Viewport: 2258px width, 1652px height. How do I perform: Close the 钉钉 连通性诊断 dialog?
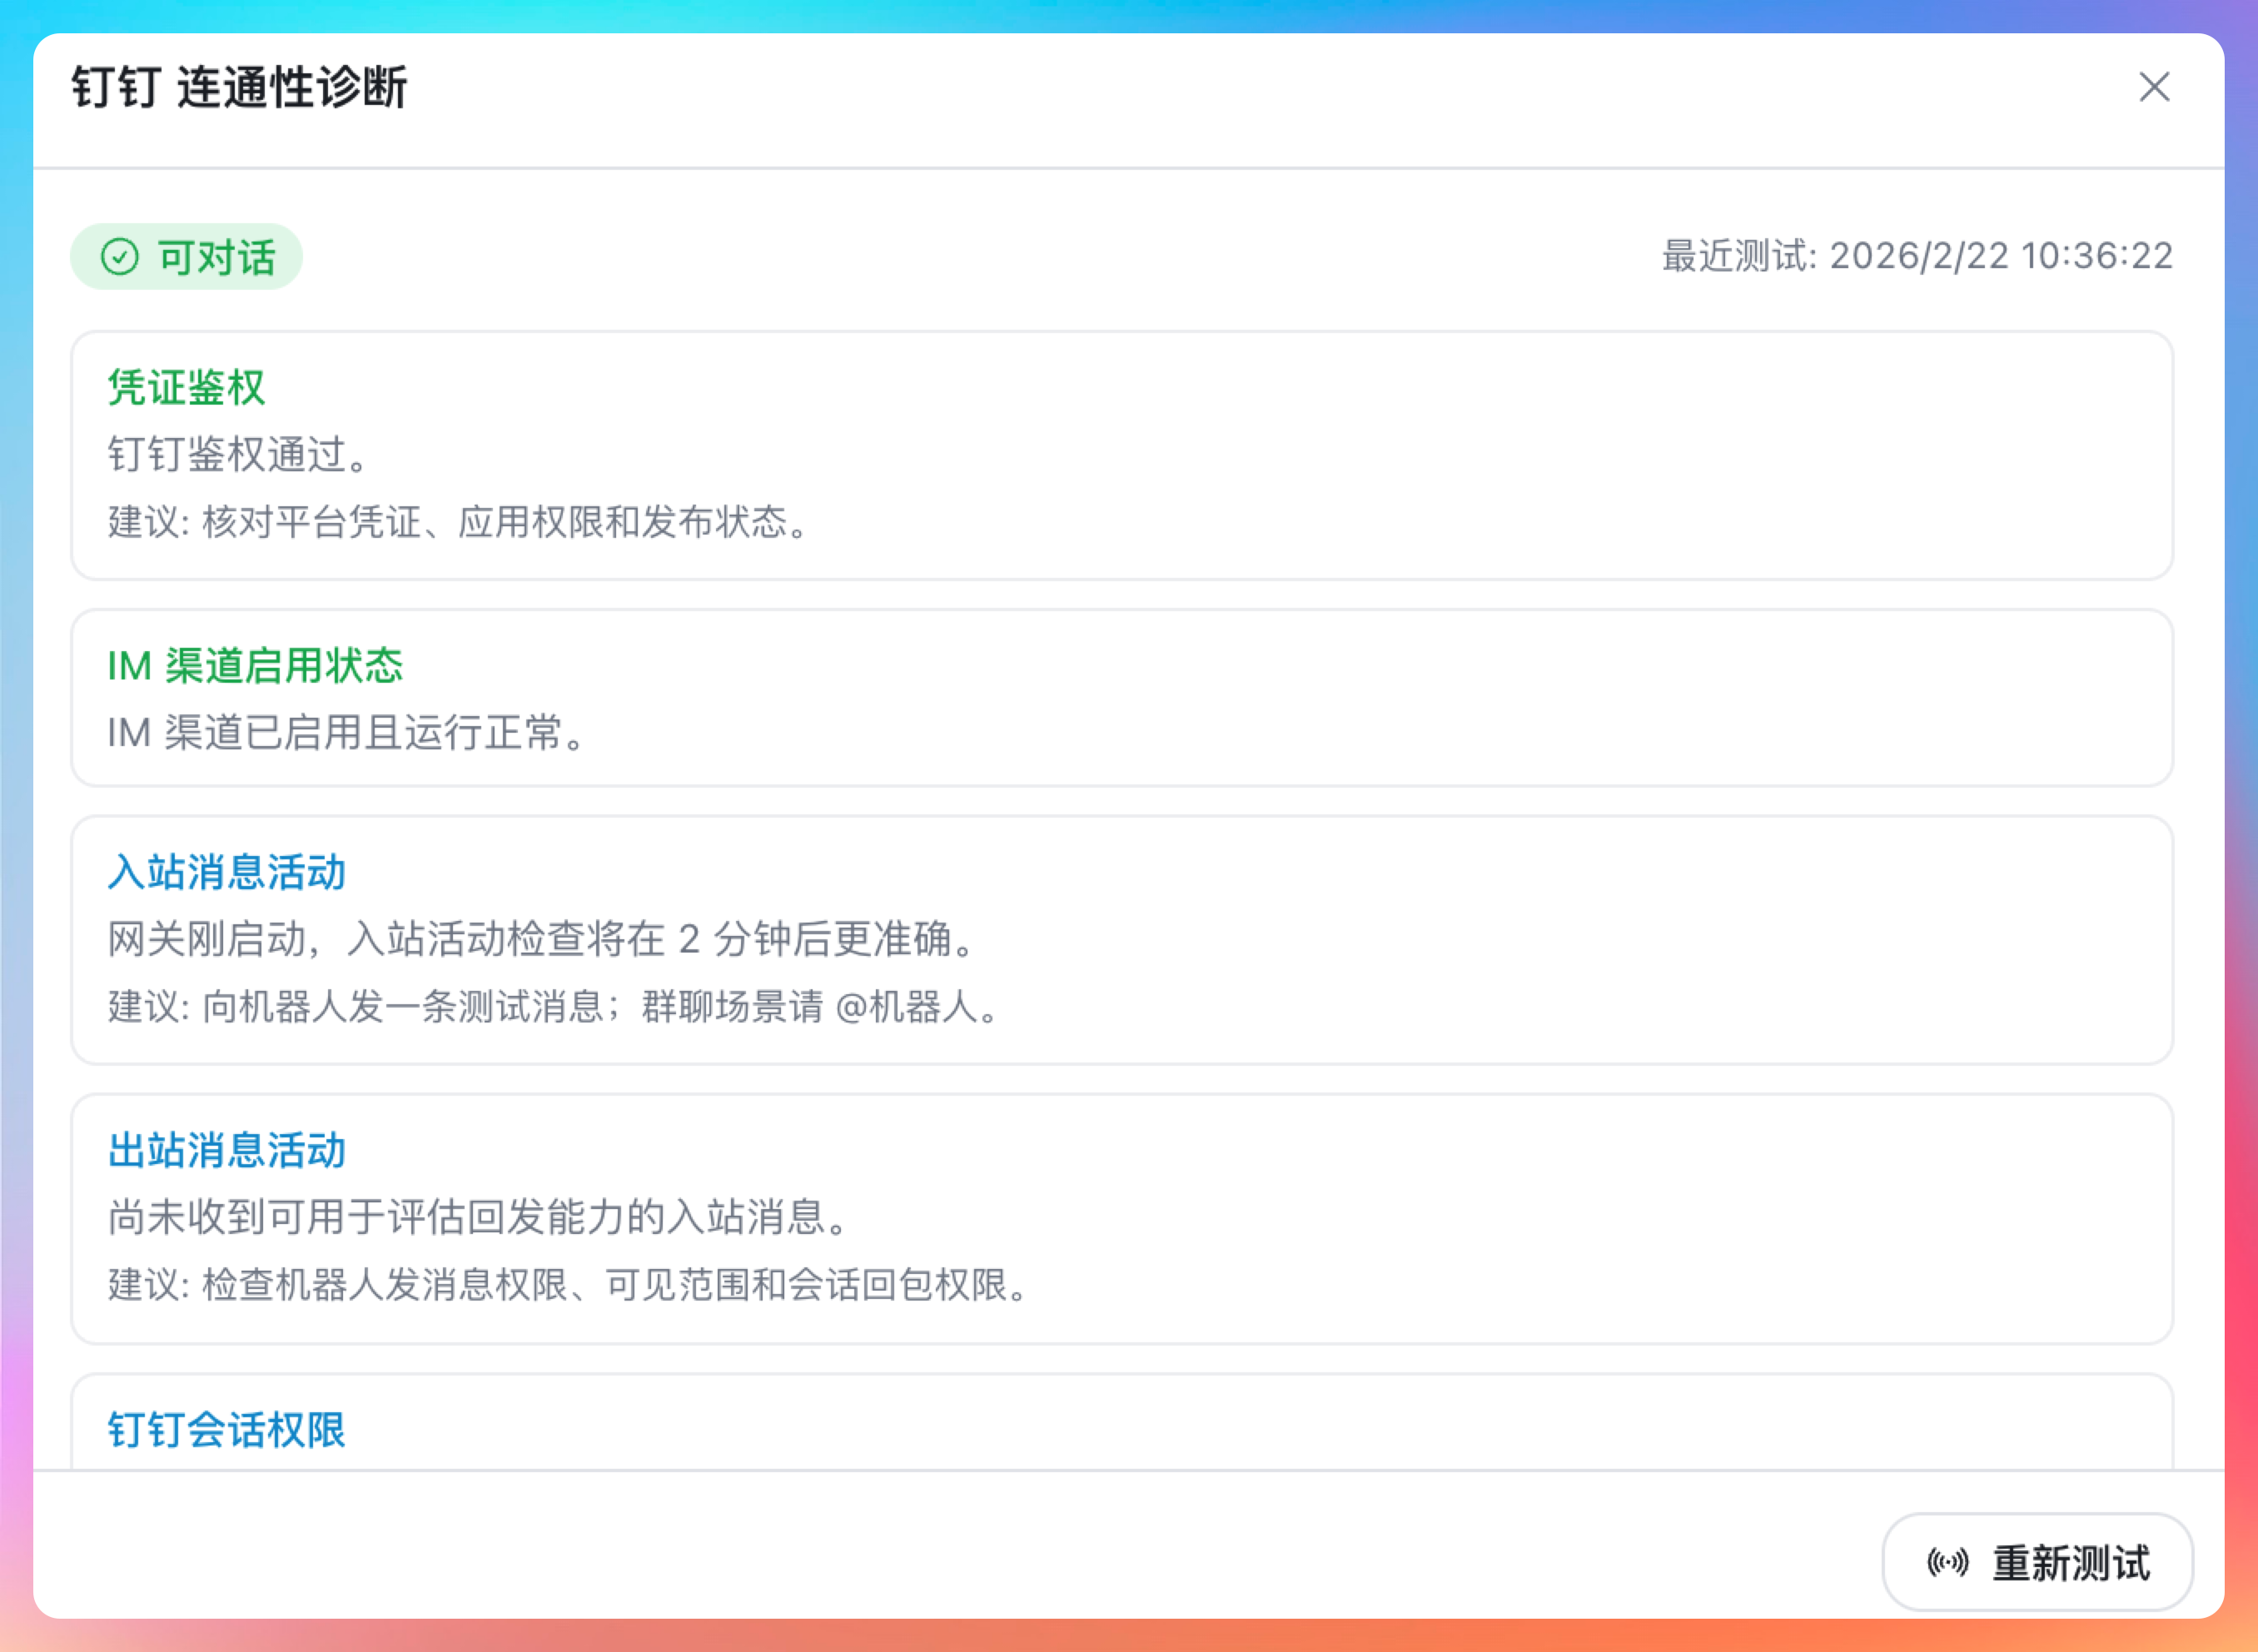coord(2153,87)
